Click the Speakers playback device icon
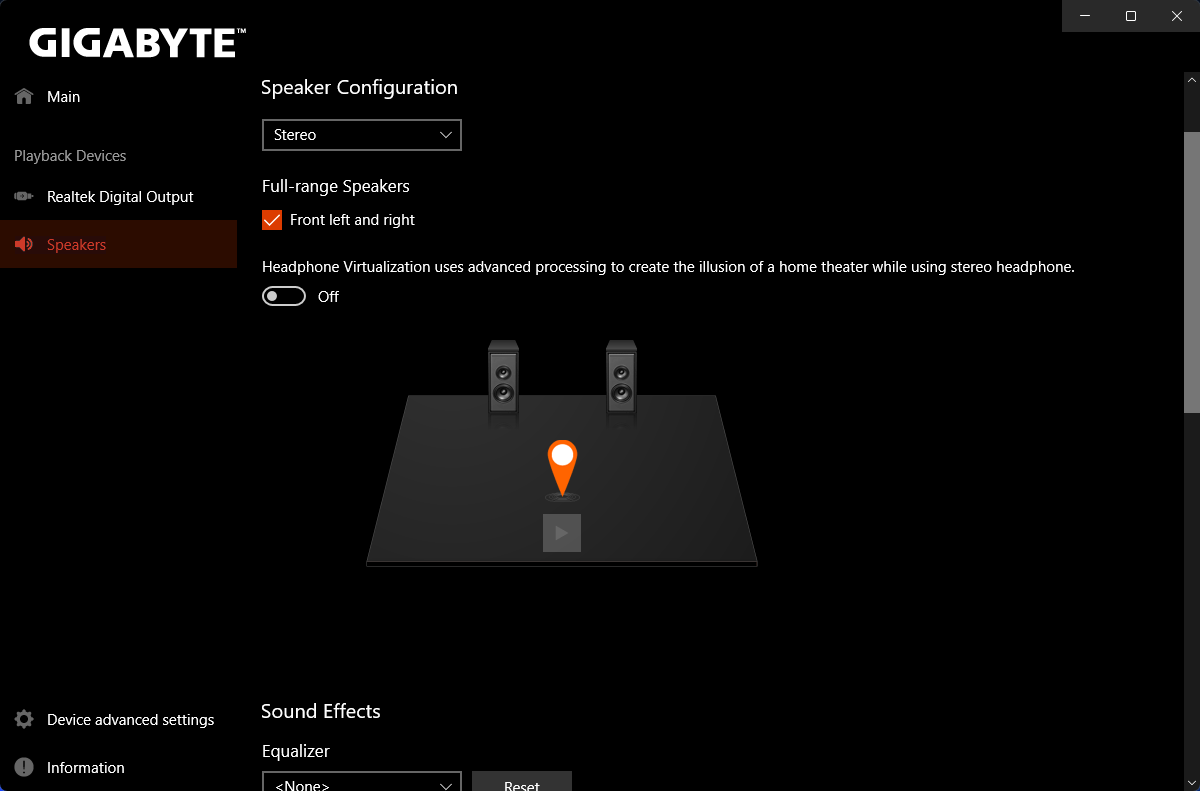The width and height of the screenshot is (1200, 791). tap(23, 244)
